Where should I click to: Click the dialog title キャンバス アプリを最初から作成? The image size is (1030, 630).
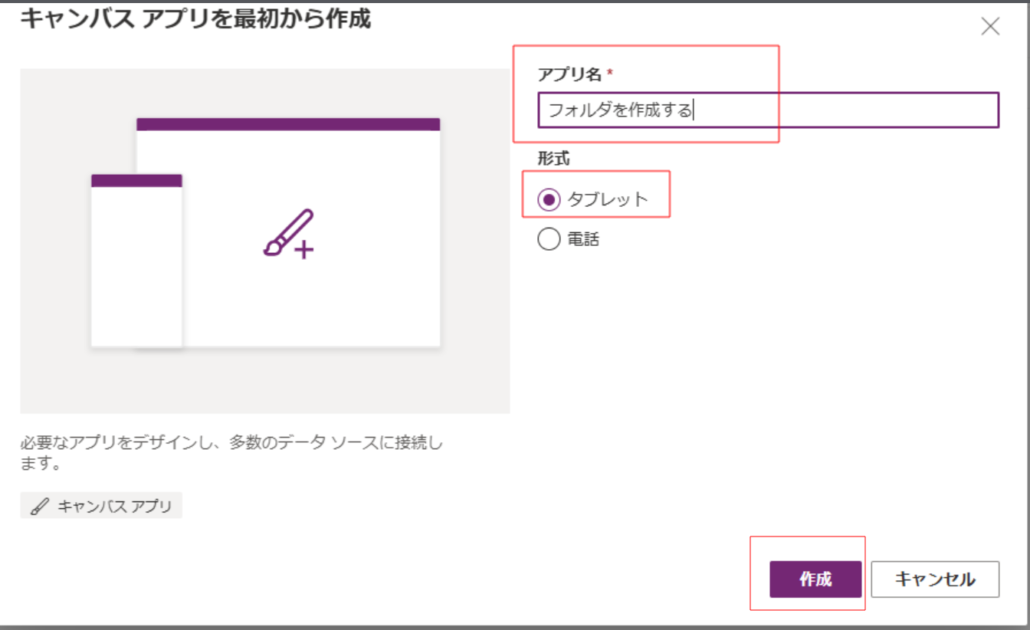click(196, 19)
